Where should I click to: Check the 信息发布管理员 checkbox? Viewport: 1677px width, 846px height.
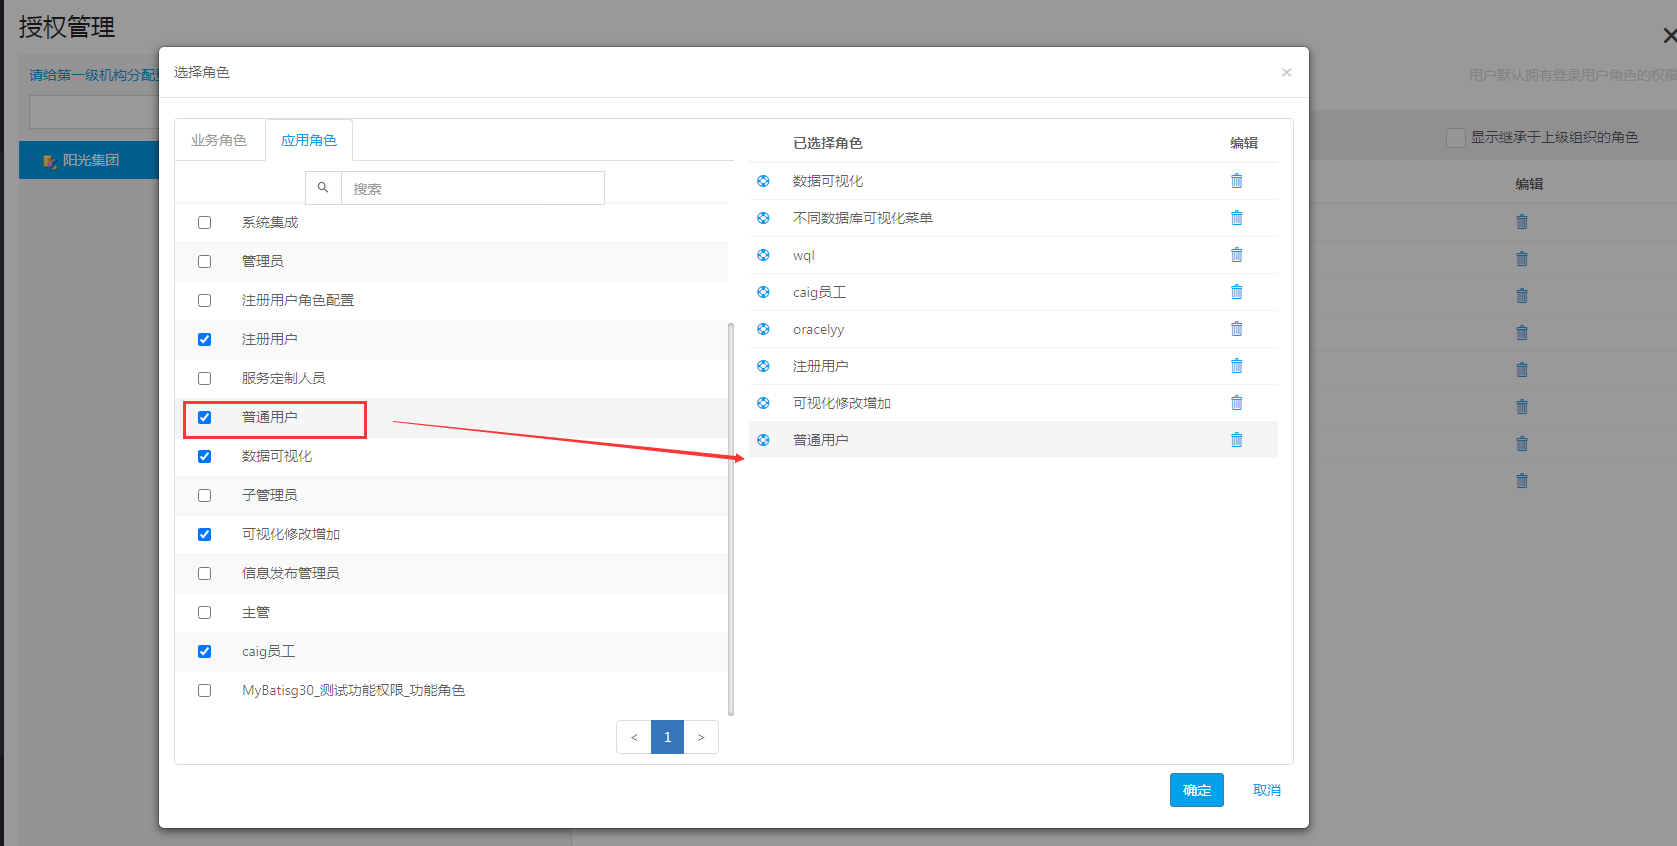click(204, 573)
